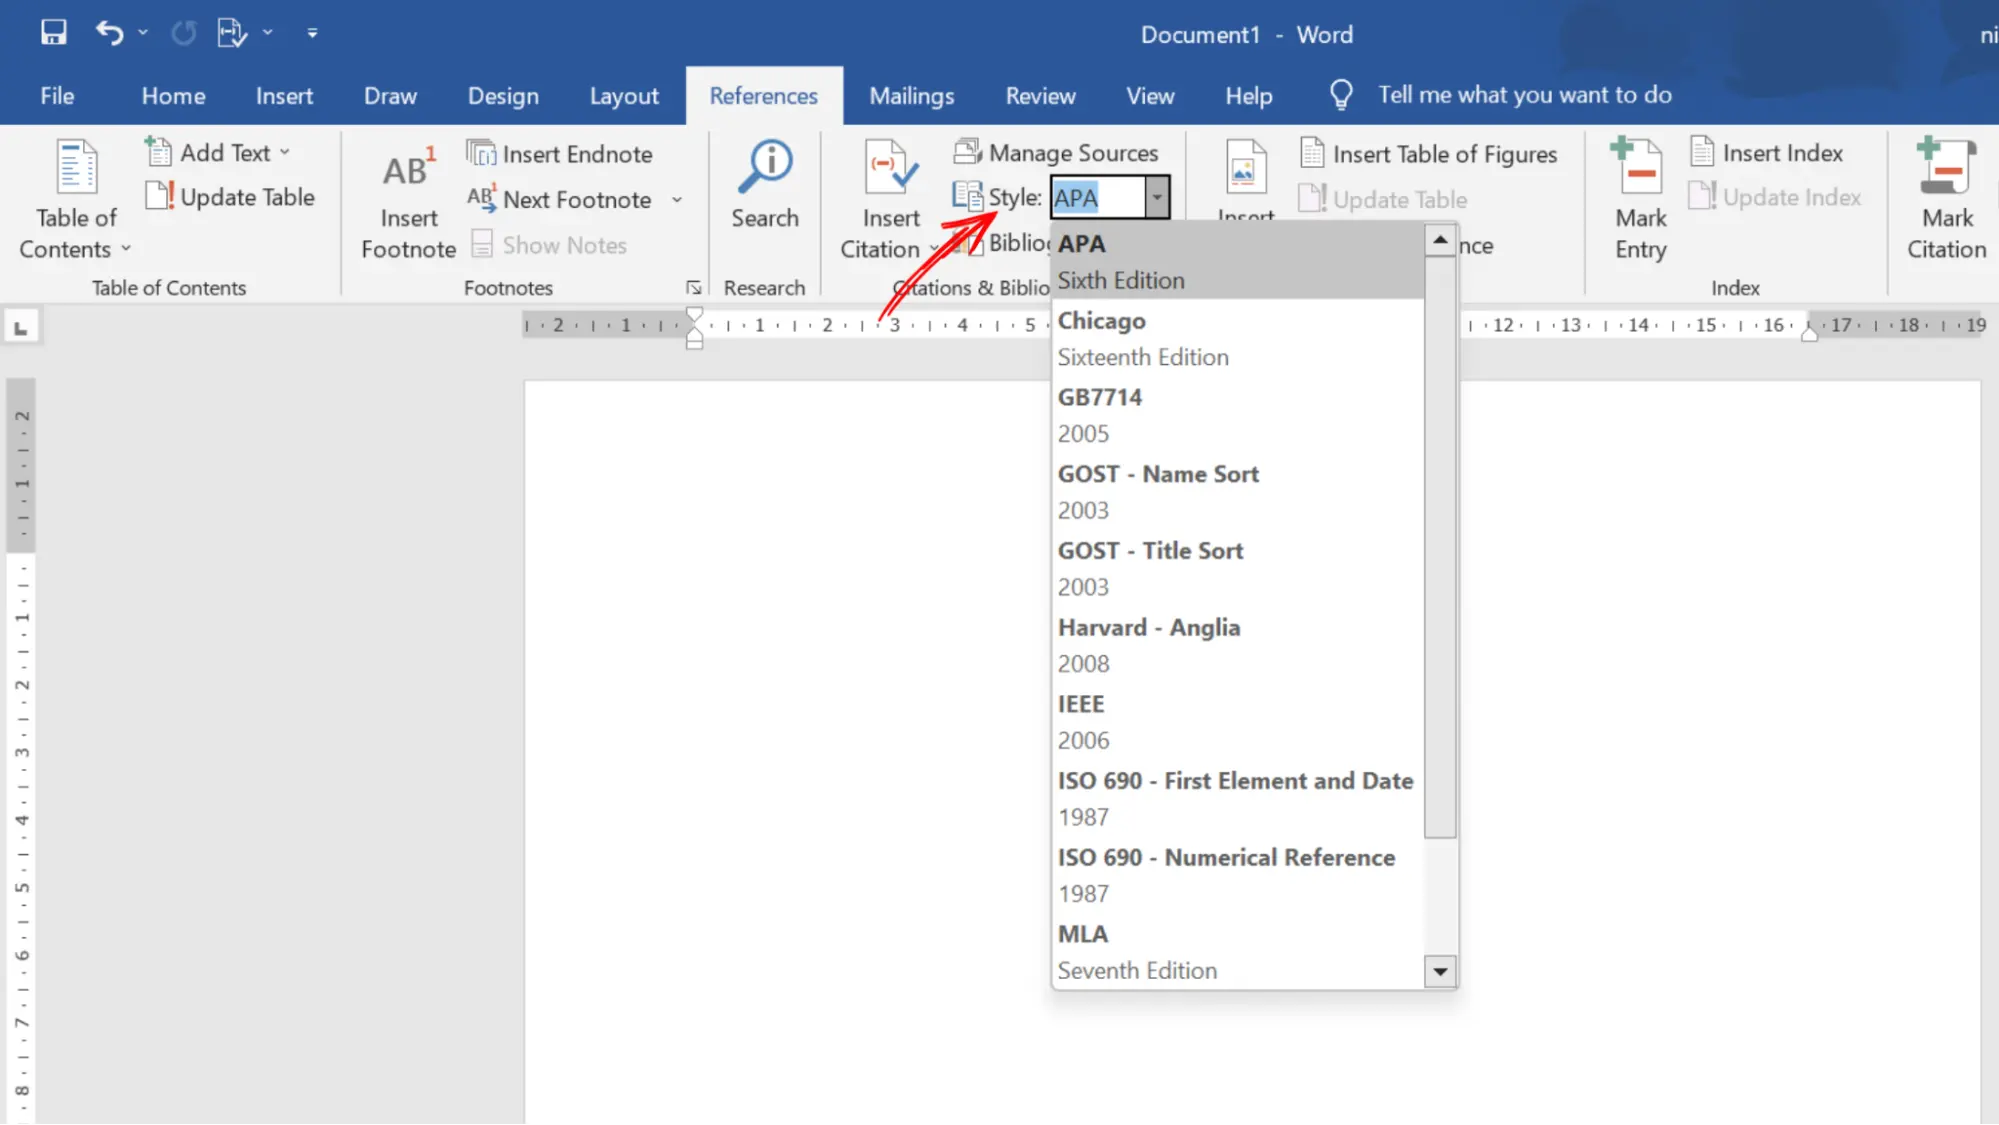Image resolution: width=1999 pixels, height=1125 pixels.
Task: Collapse the citation Style dropdown arrow
Action: pos(1157,197)
